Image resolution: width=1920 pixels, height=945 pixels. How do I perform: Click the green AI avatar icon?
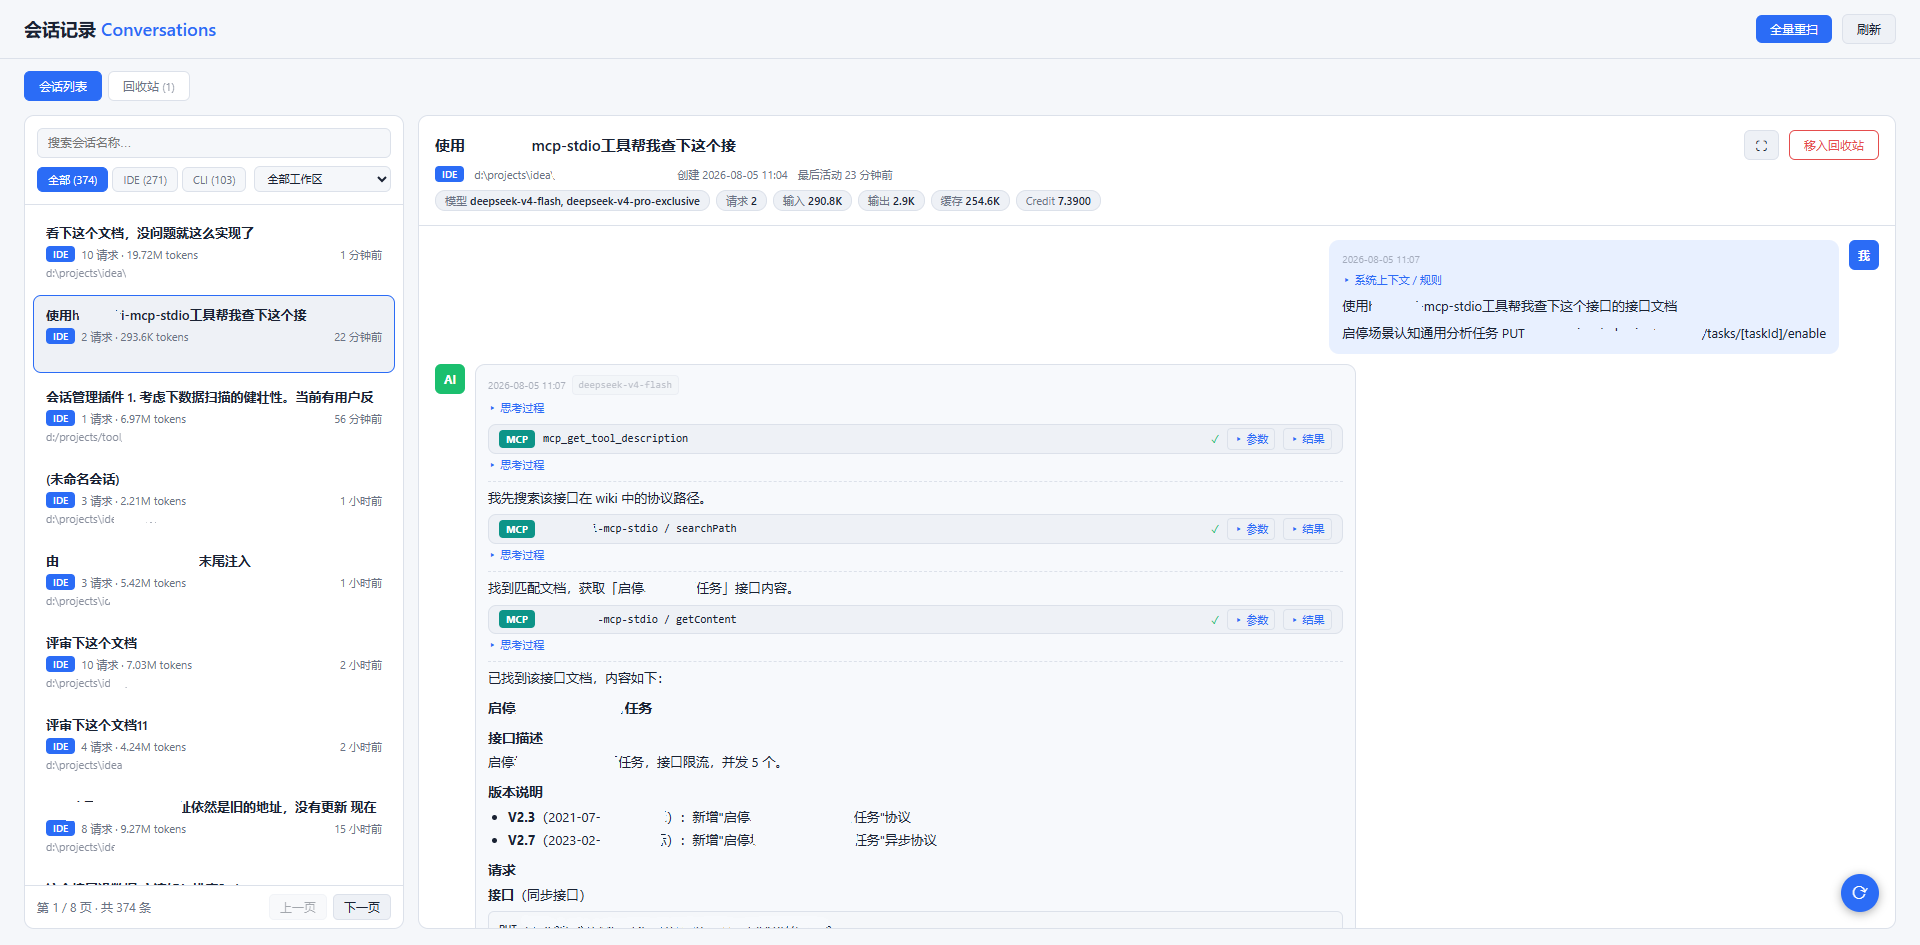click(450, 379)
